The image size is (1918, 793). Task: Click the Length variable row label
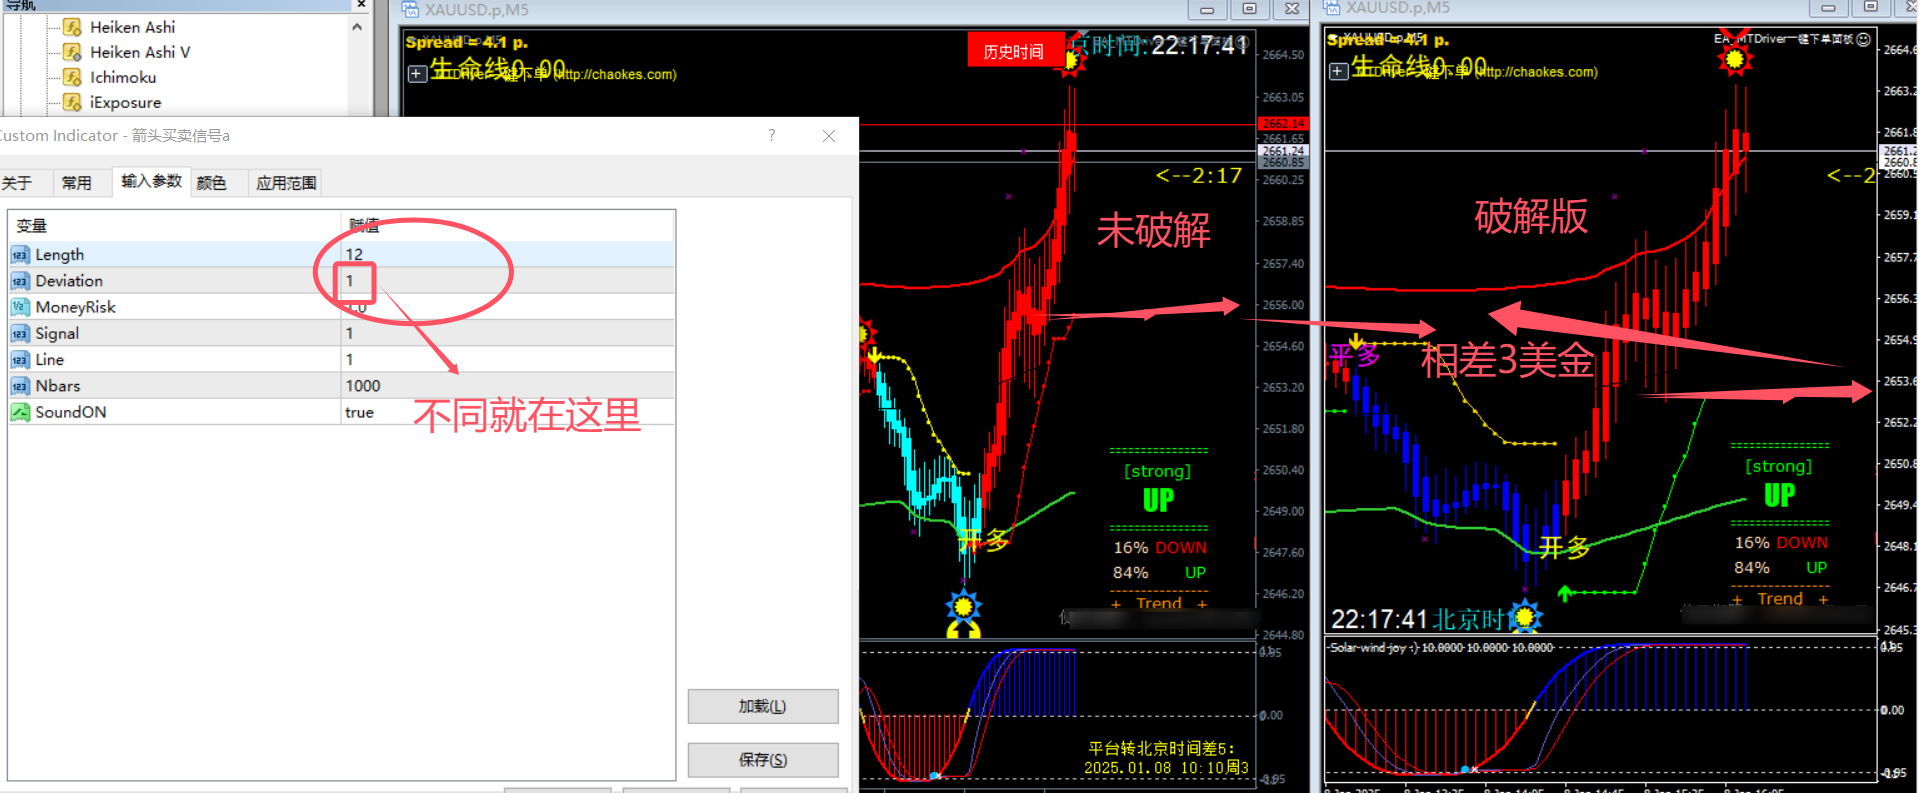(x=60, y=254)
